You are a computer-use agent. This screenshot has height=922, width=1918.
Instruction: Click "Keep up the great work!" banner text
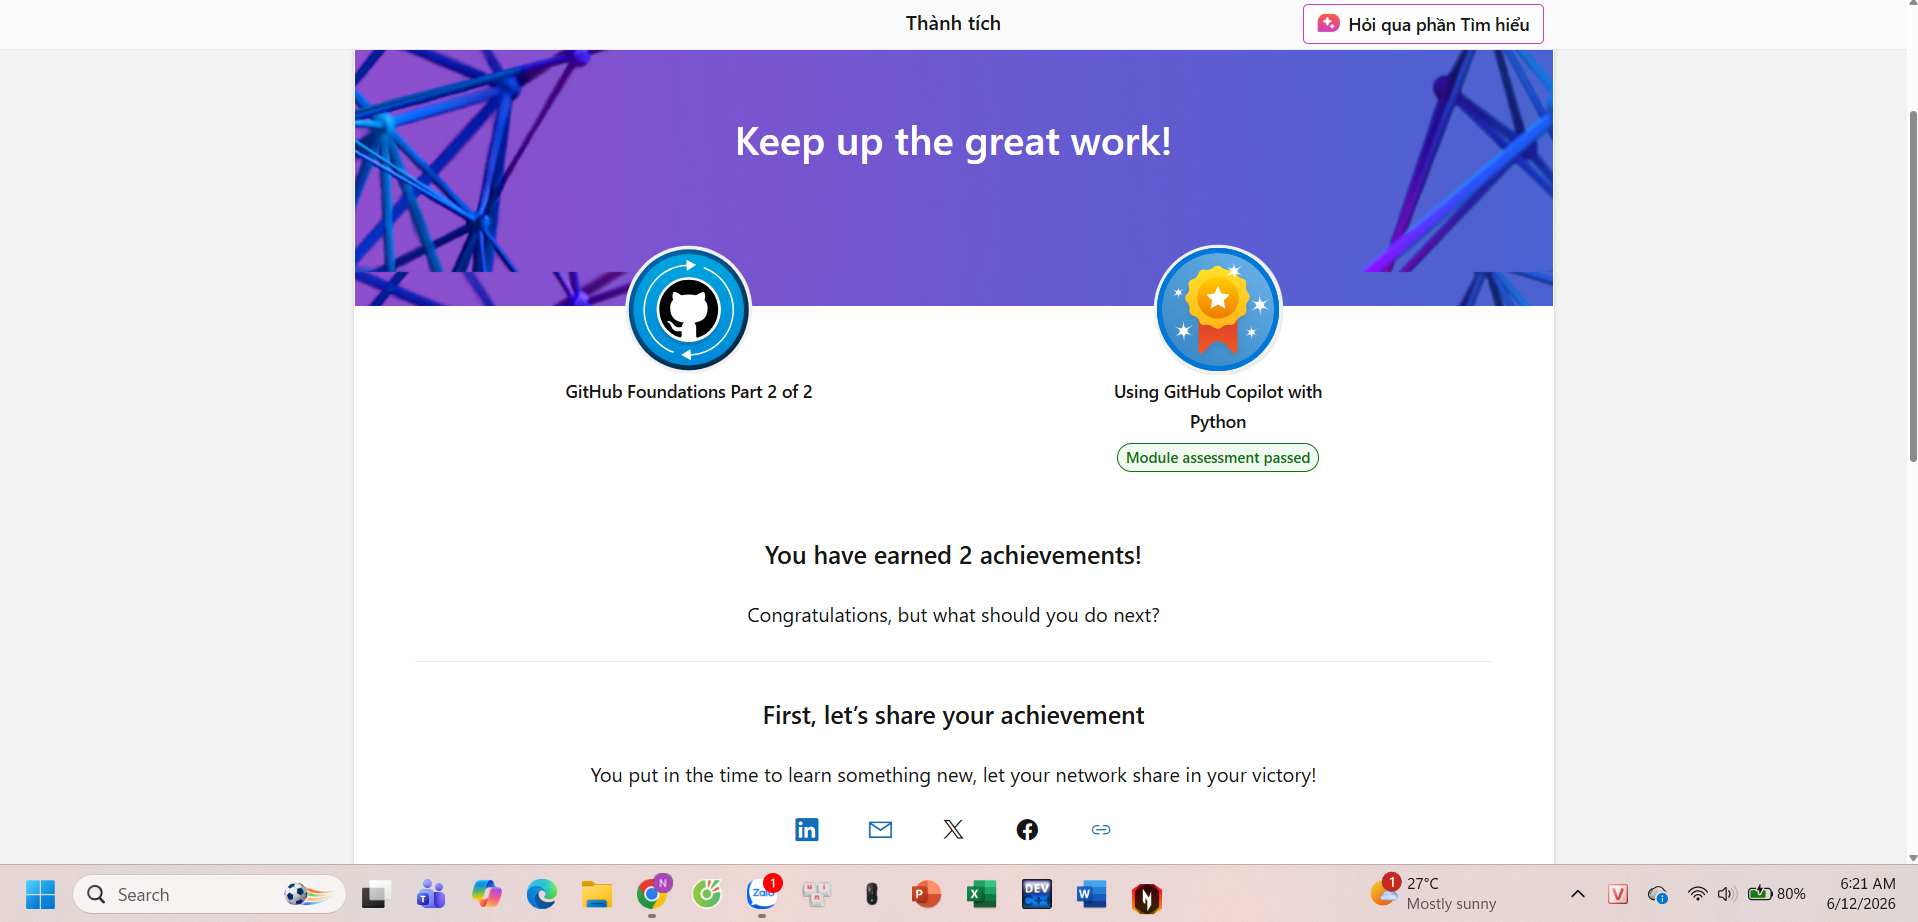pos(953,142)
